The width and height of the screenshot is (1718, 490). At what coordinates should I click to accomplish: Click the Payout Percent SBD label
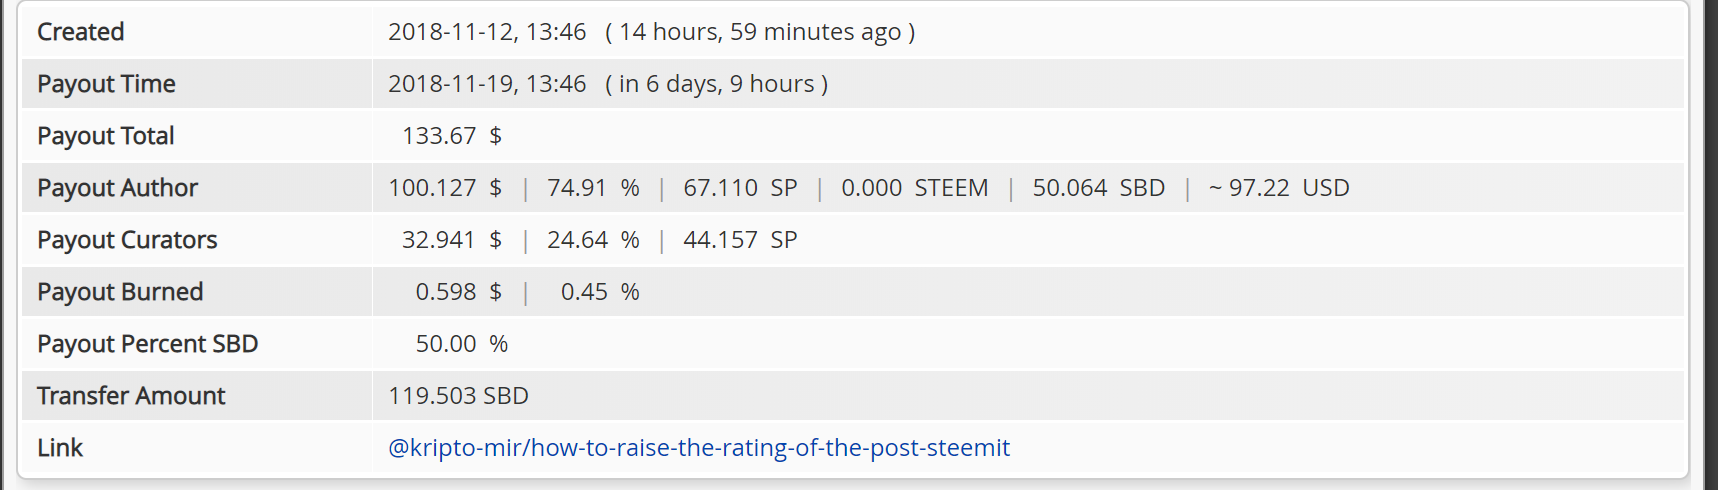(x=147, y=344)
